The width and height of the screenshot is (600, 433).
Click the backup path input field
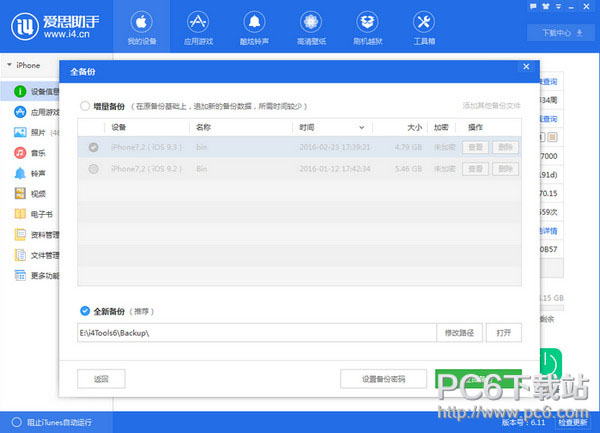pyautogui.click(x=255, y=332)
